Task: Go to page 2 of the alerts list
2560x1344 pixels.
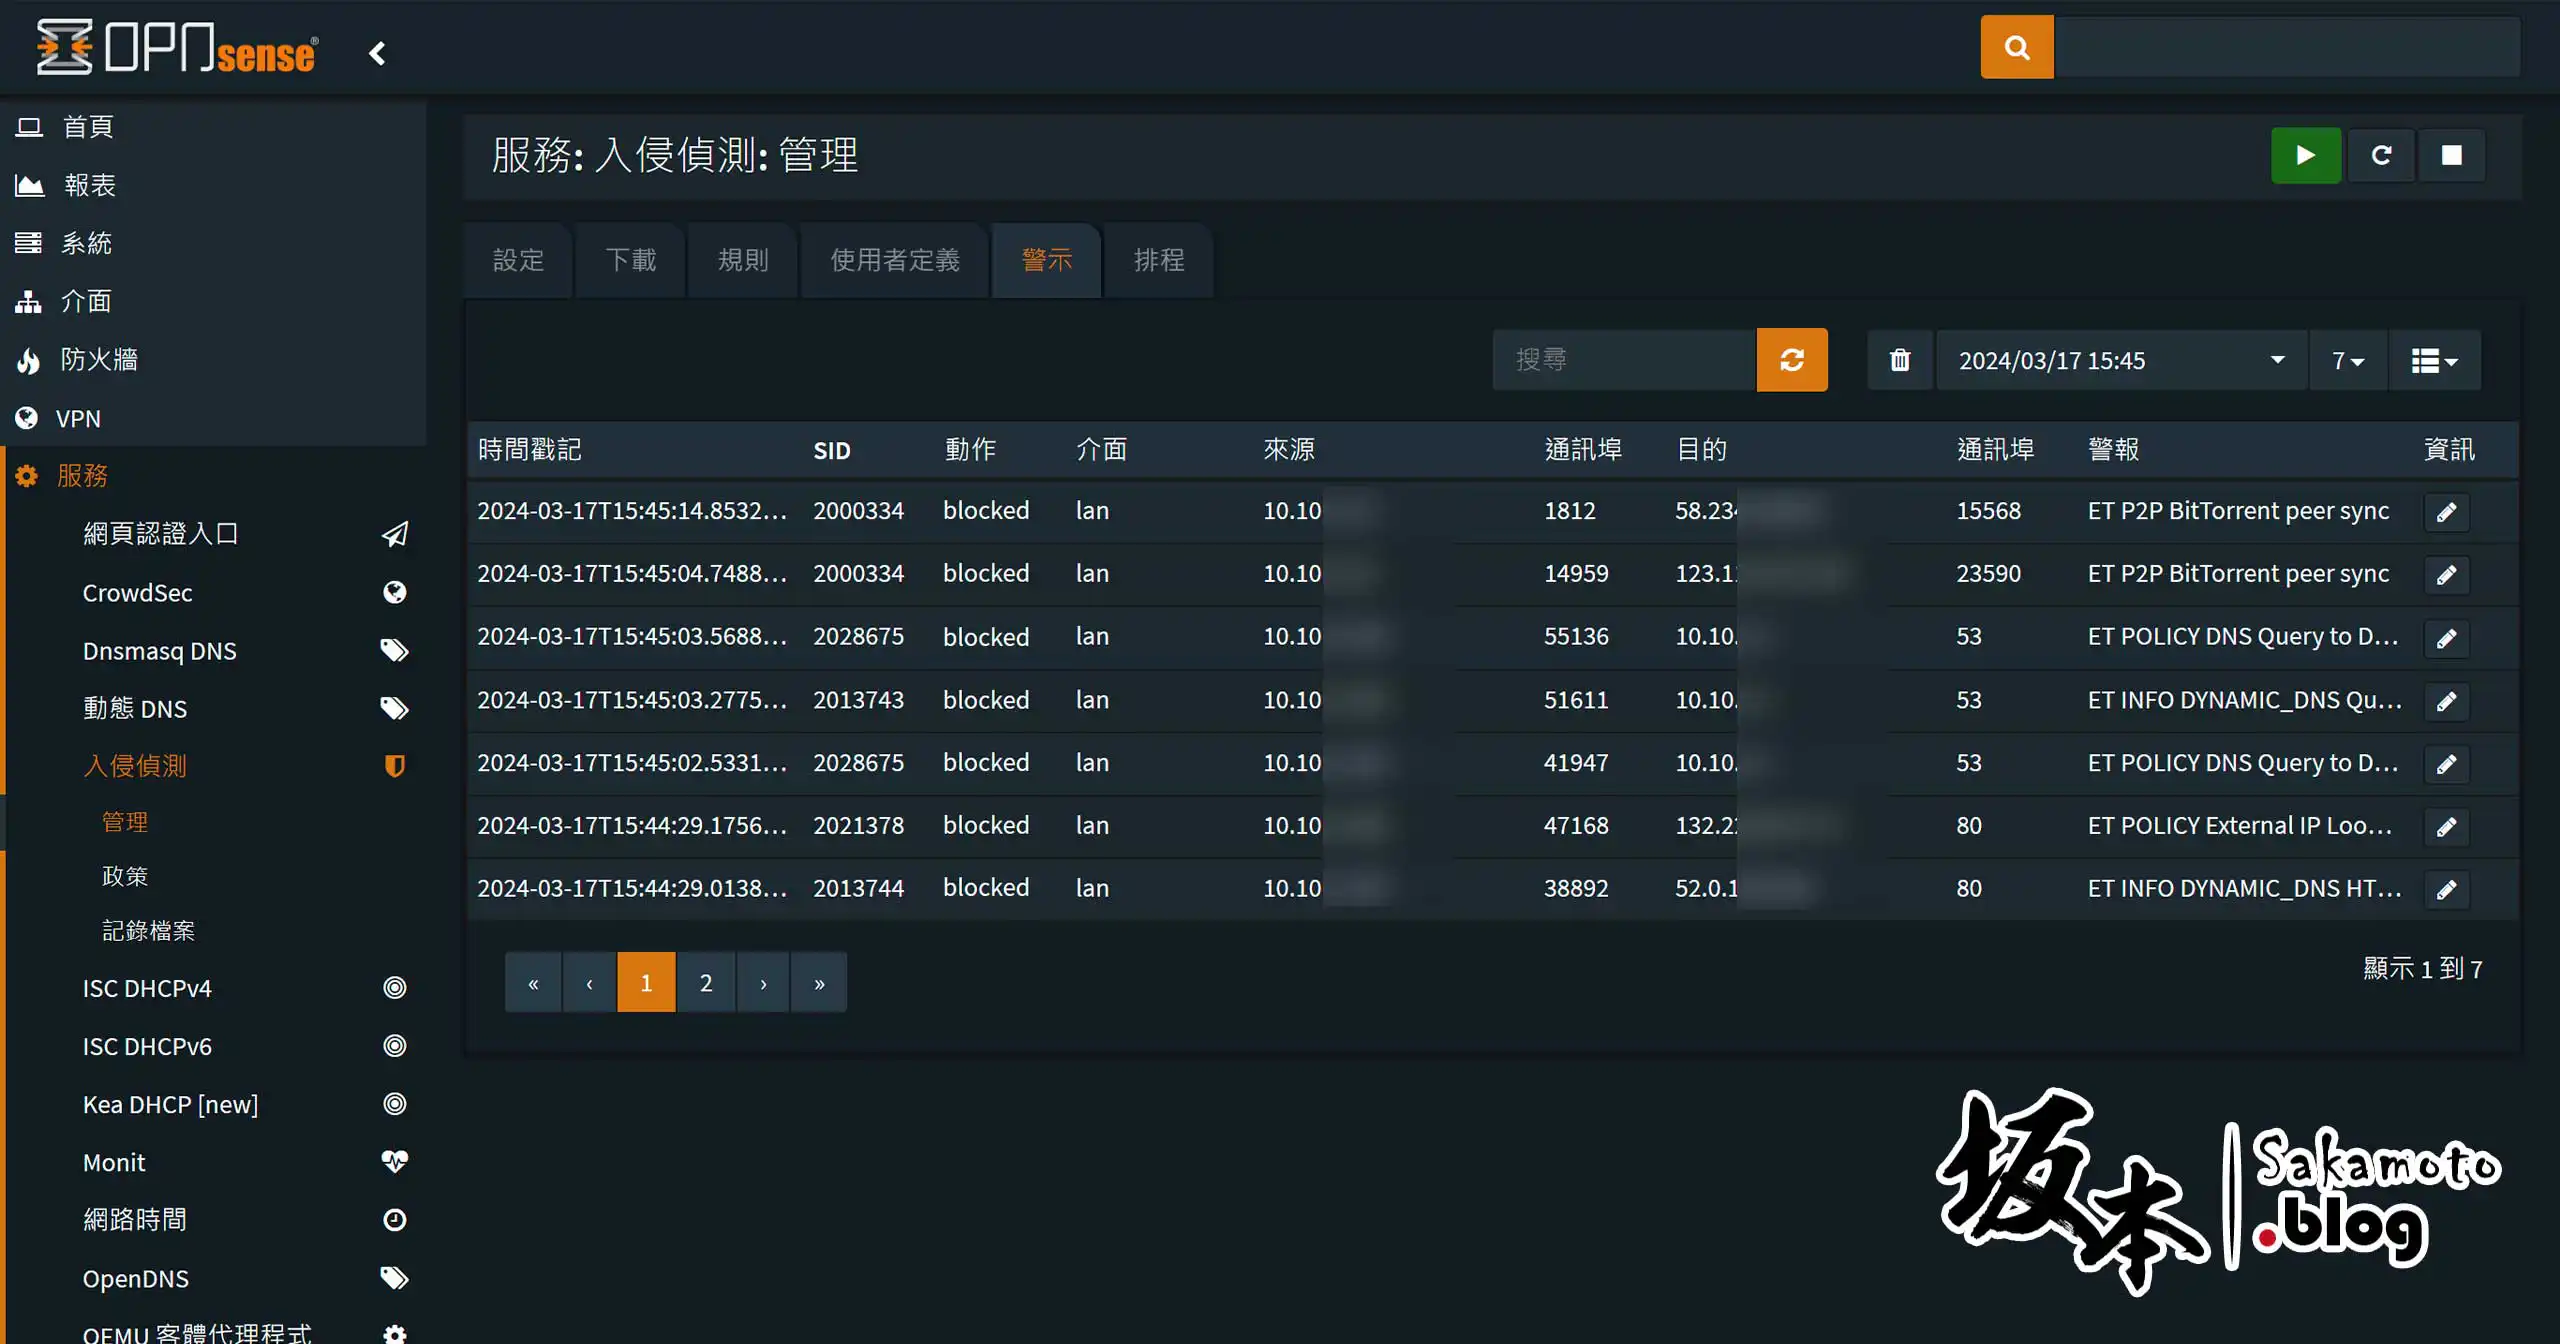Action: pos(706,982)
